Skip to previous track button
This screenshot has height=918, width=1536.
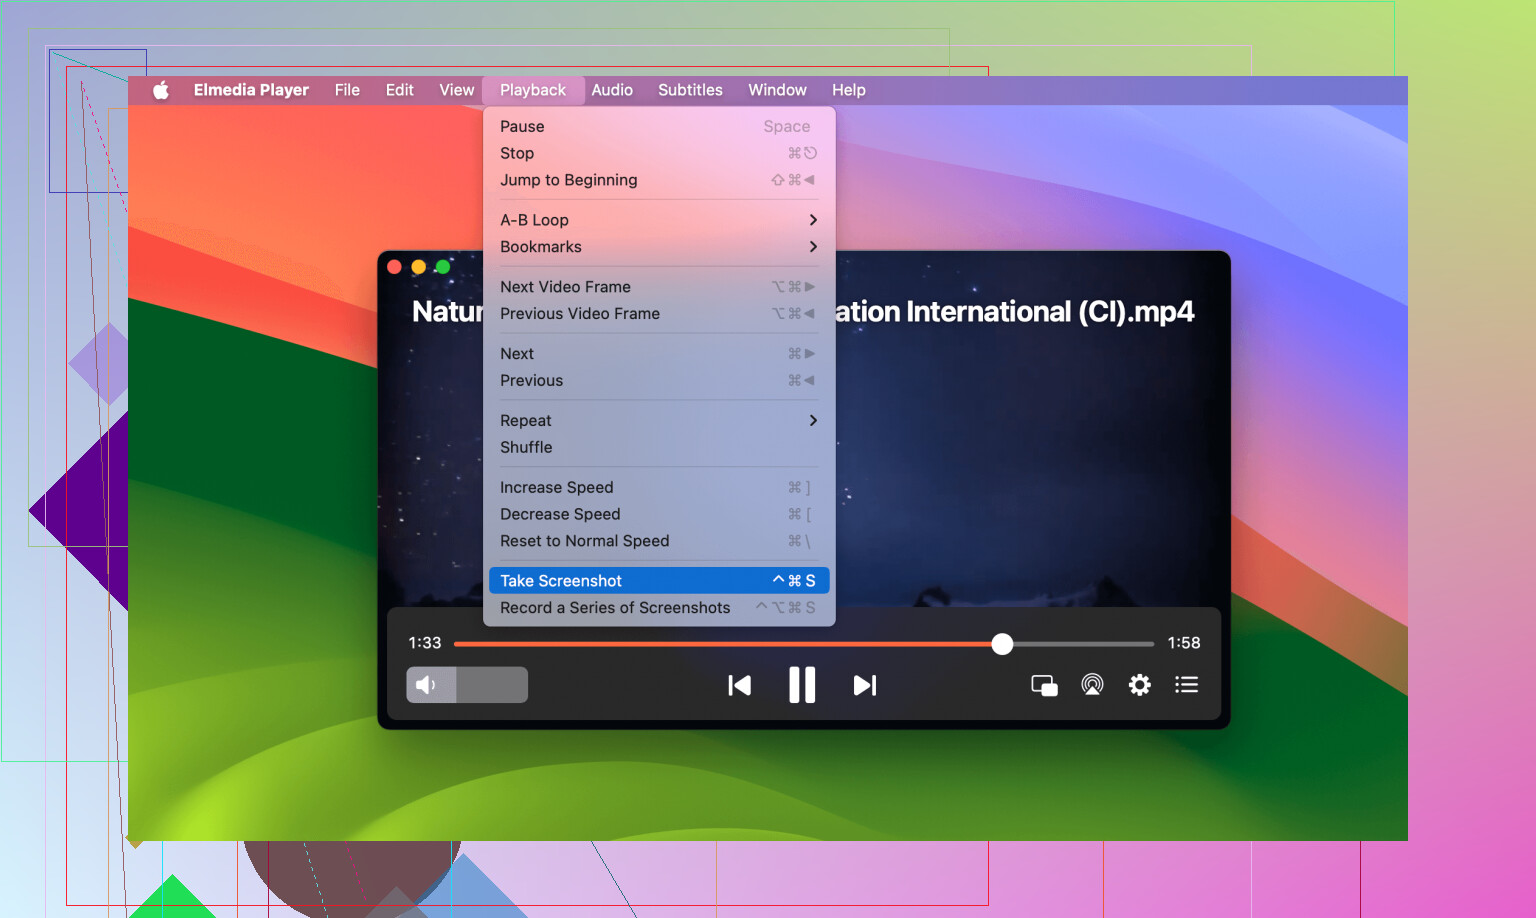(x=740, y=685)
